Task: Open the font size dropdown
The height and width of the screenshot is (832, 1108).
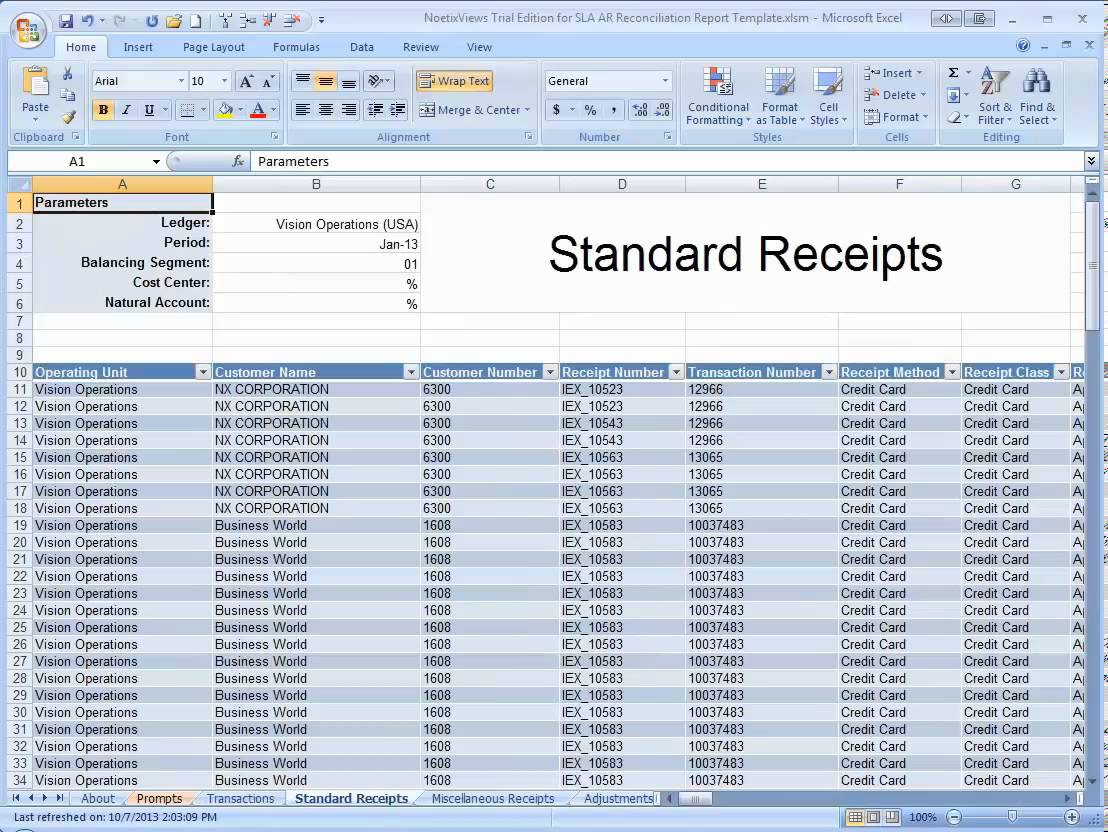Action: (x=222, y=80)
